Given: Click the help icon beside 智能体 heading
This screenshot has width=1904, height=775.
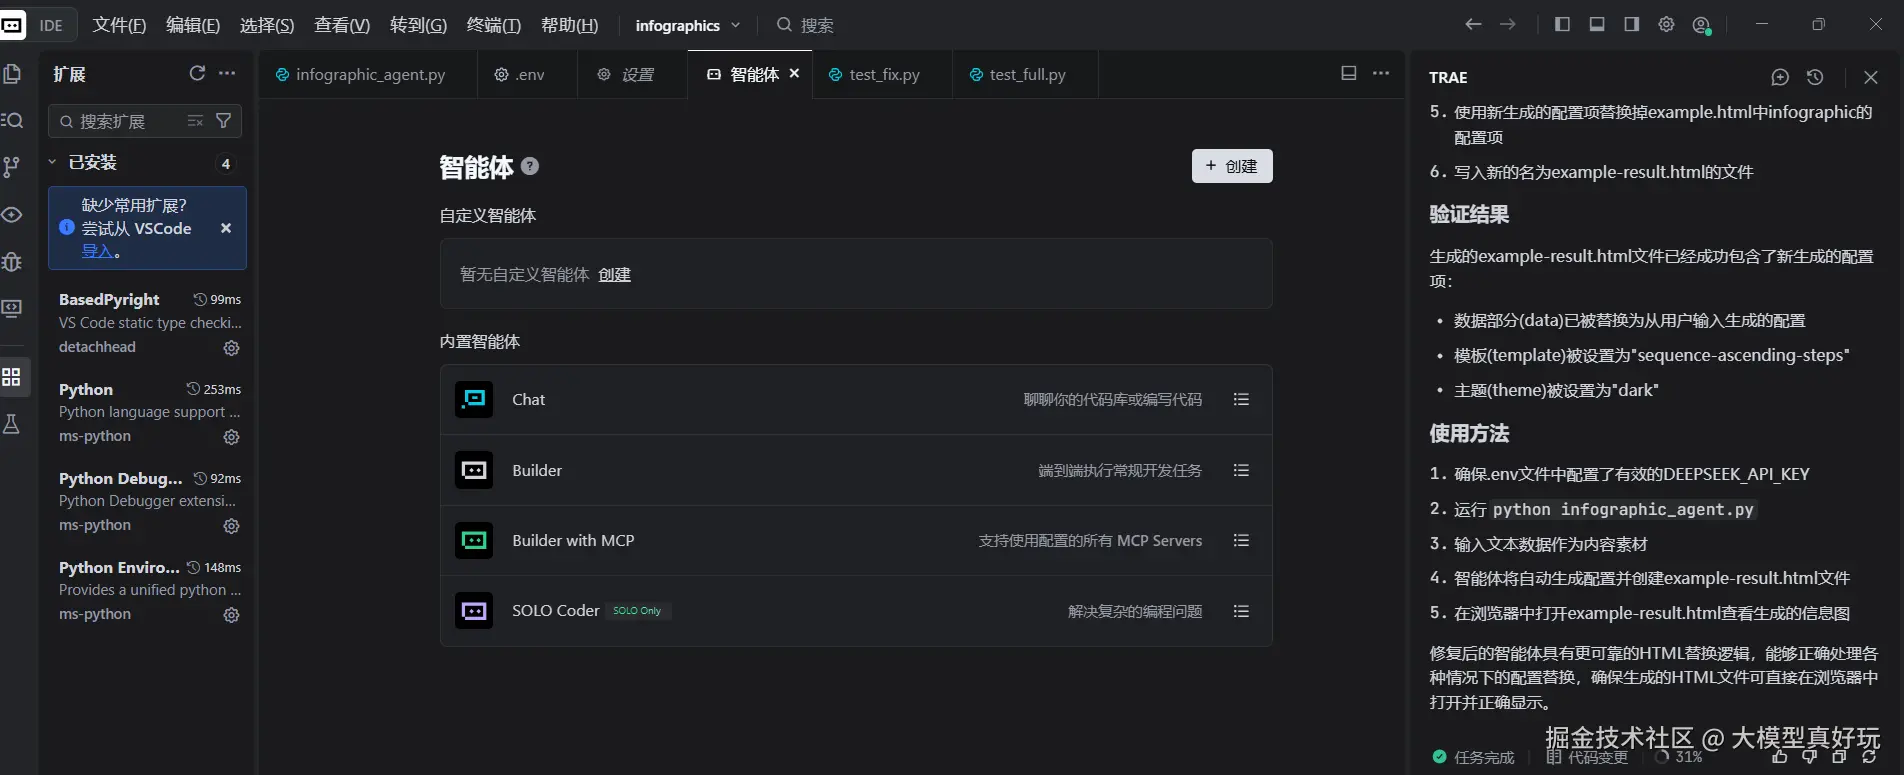Looking at the screenshot, I should (530, 167).
